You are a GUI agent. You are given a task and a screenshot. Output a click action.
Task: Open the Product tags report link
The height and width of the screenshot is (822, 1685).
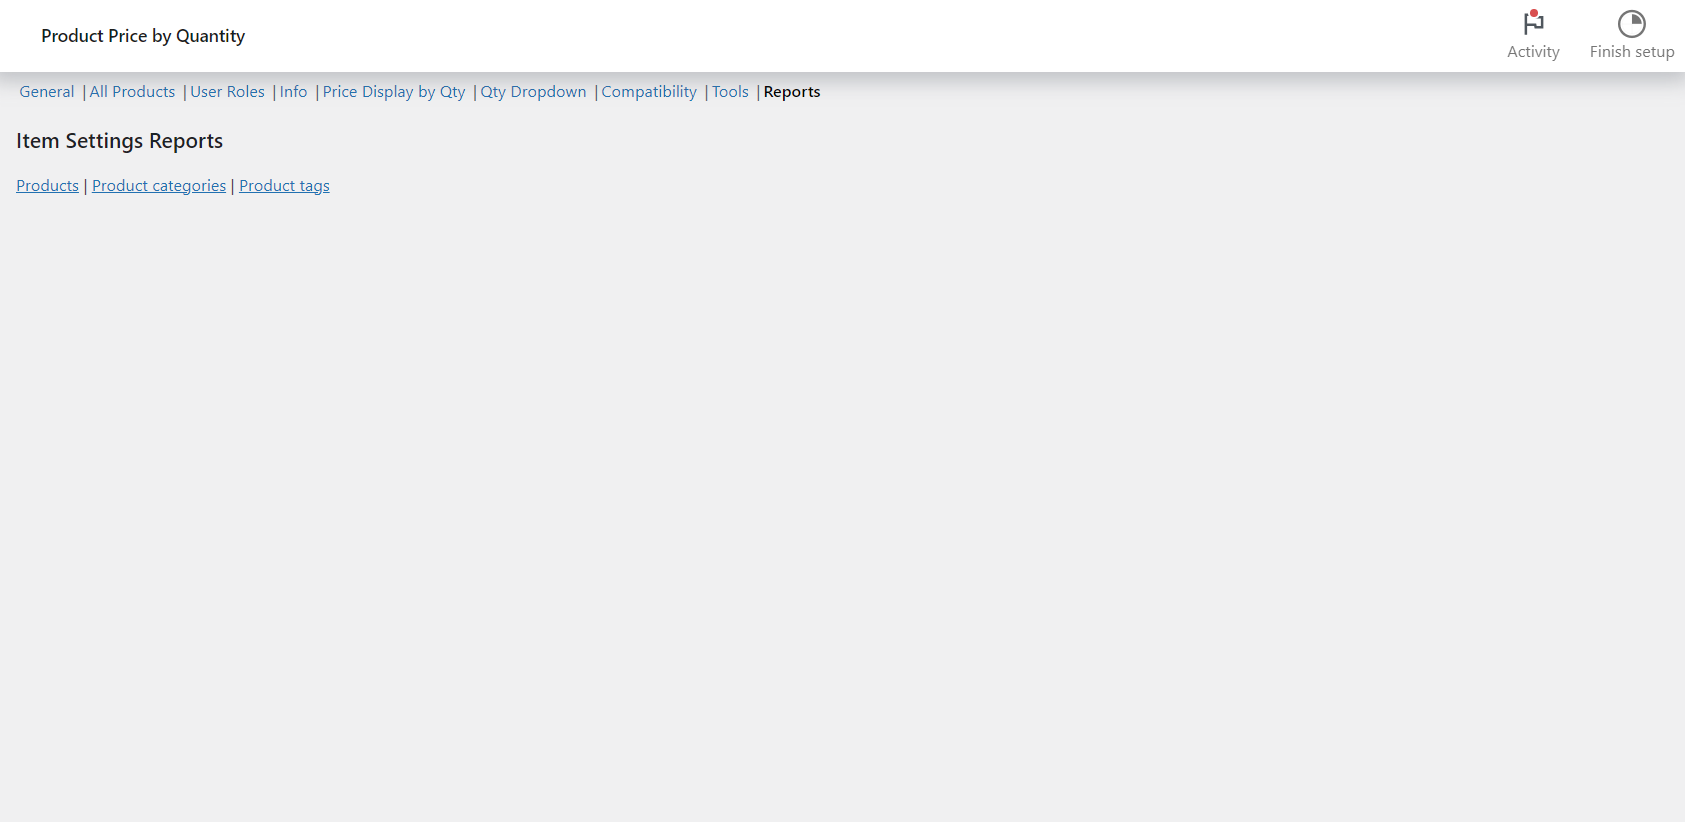[x=284, y=186]
